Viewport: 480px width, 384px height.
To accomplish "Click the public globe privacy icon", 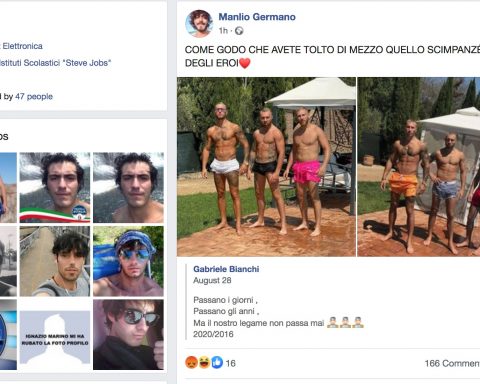I will [x=239, y=31].
